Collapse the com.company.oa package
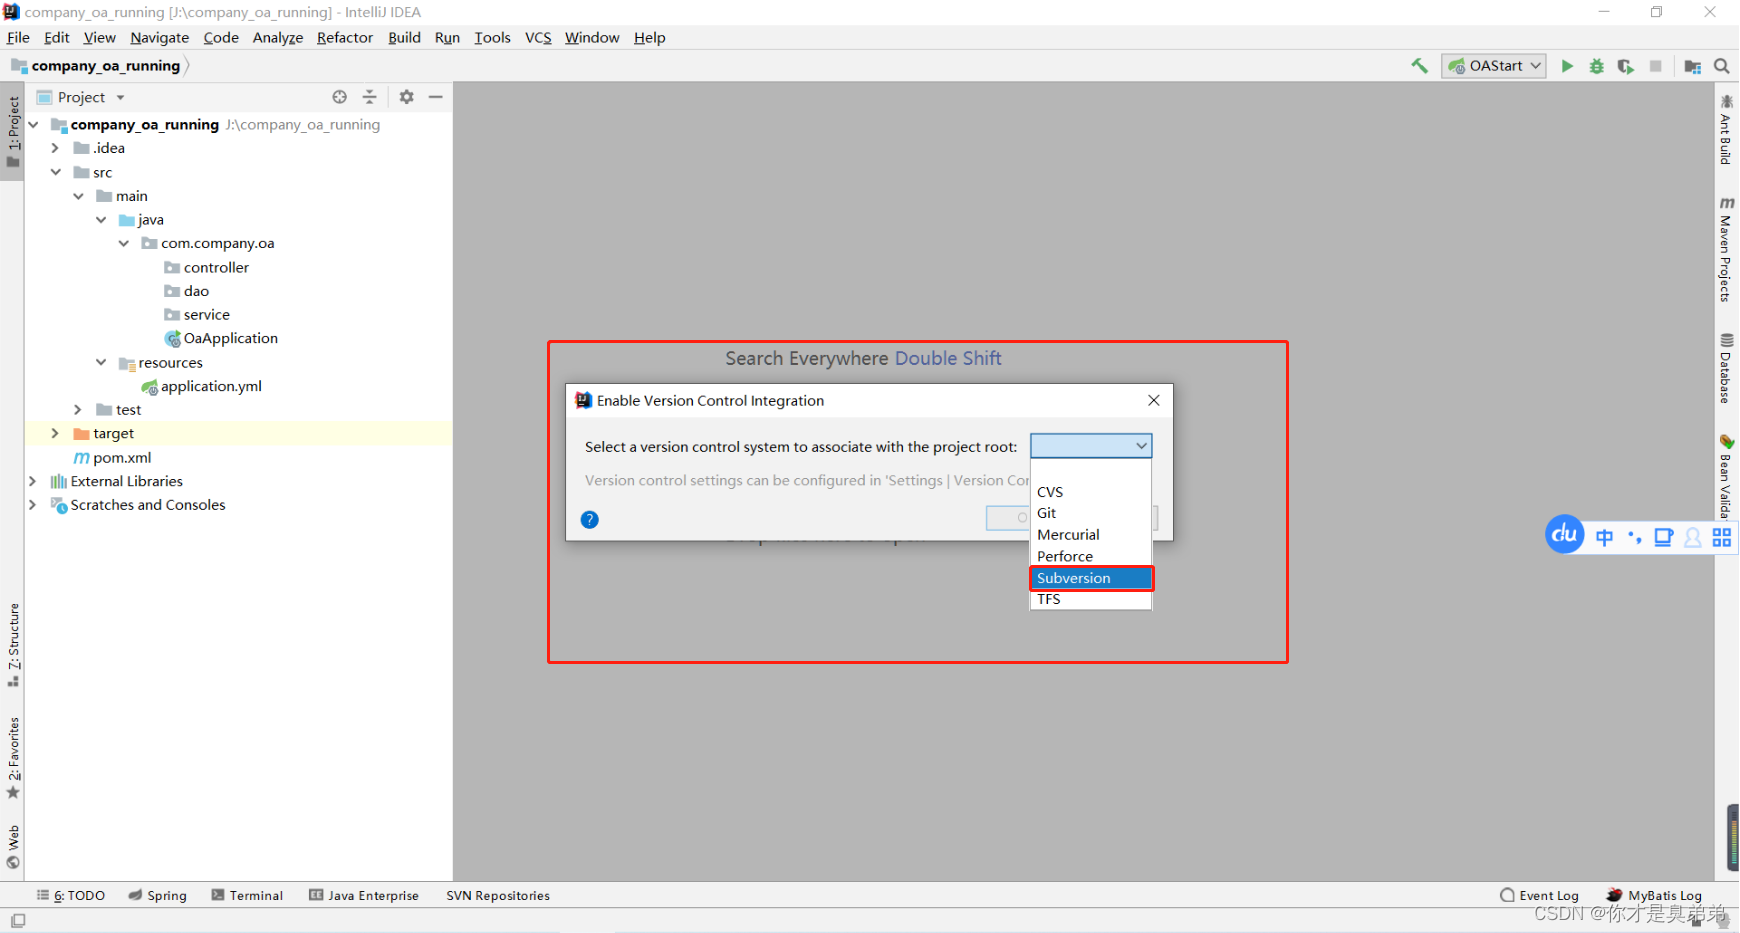This screenshot has width=1740, height=933. click(123, 243)
